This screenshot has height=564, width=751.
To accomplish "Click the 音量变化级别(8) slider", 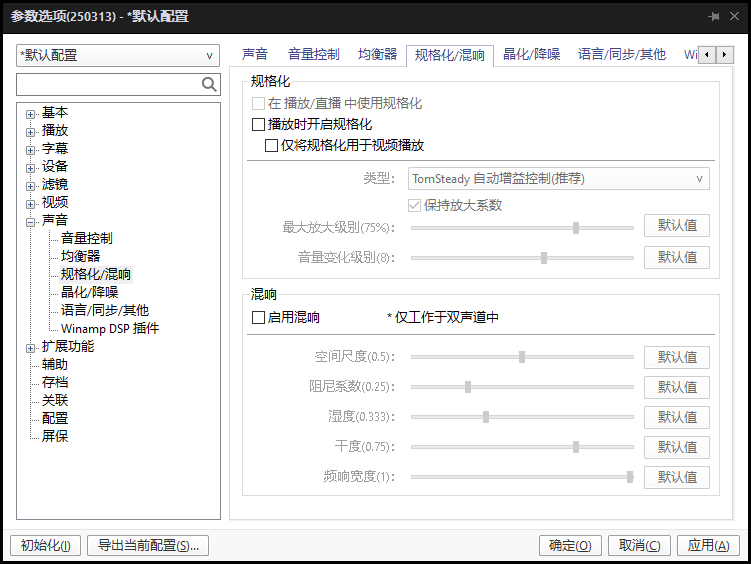I will pyautogui.click(x=522, y=258).
